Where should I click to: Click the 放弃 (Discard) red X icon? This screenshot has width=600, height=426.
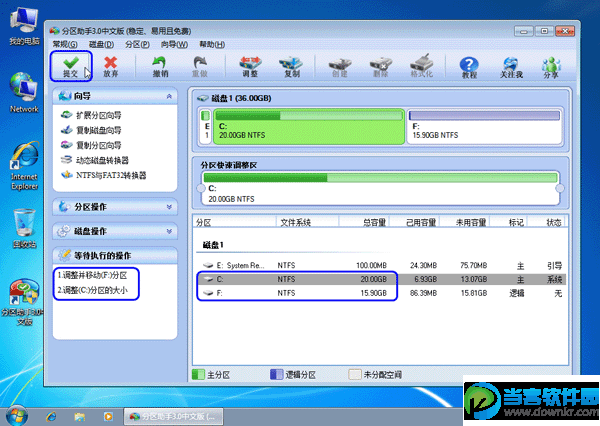tap(111, 66)
